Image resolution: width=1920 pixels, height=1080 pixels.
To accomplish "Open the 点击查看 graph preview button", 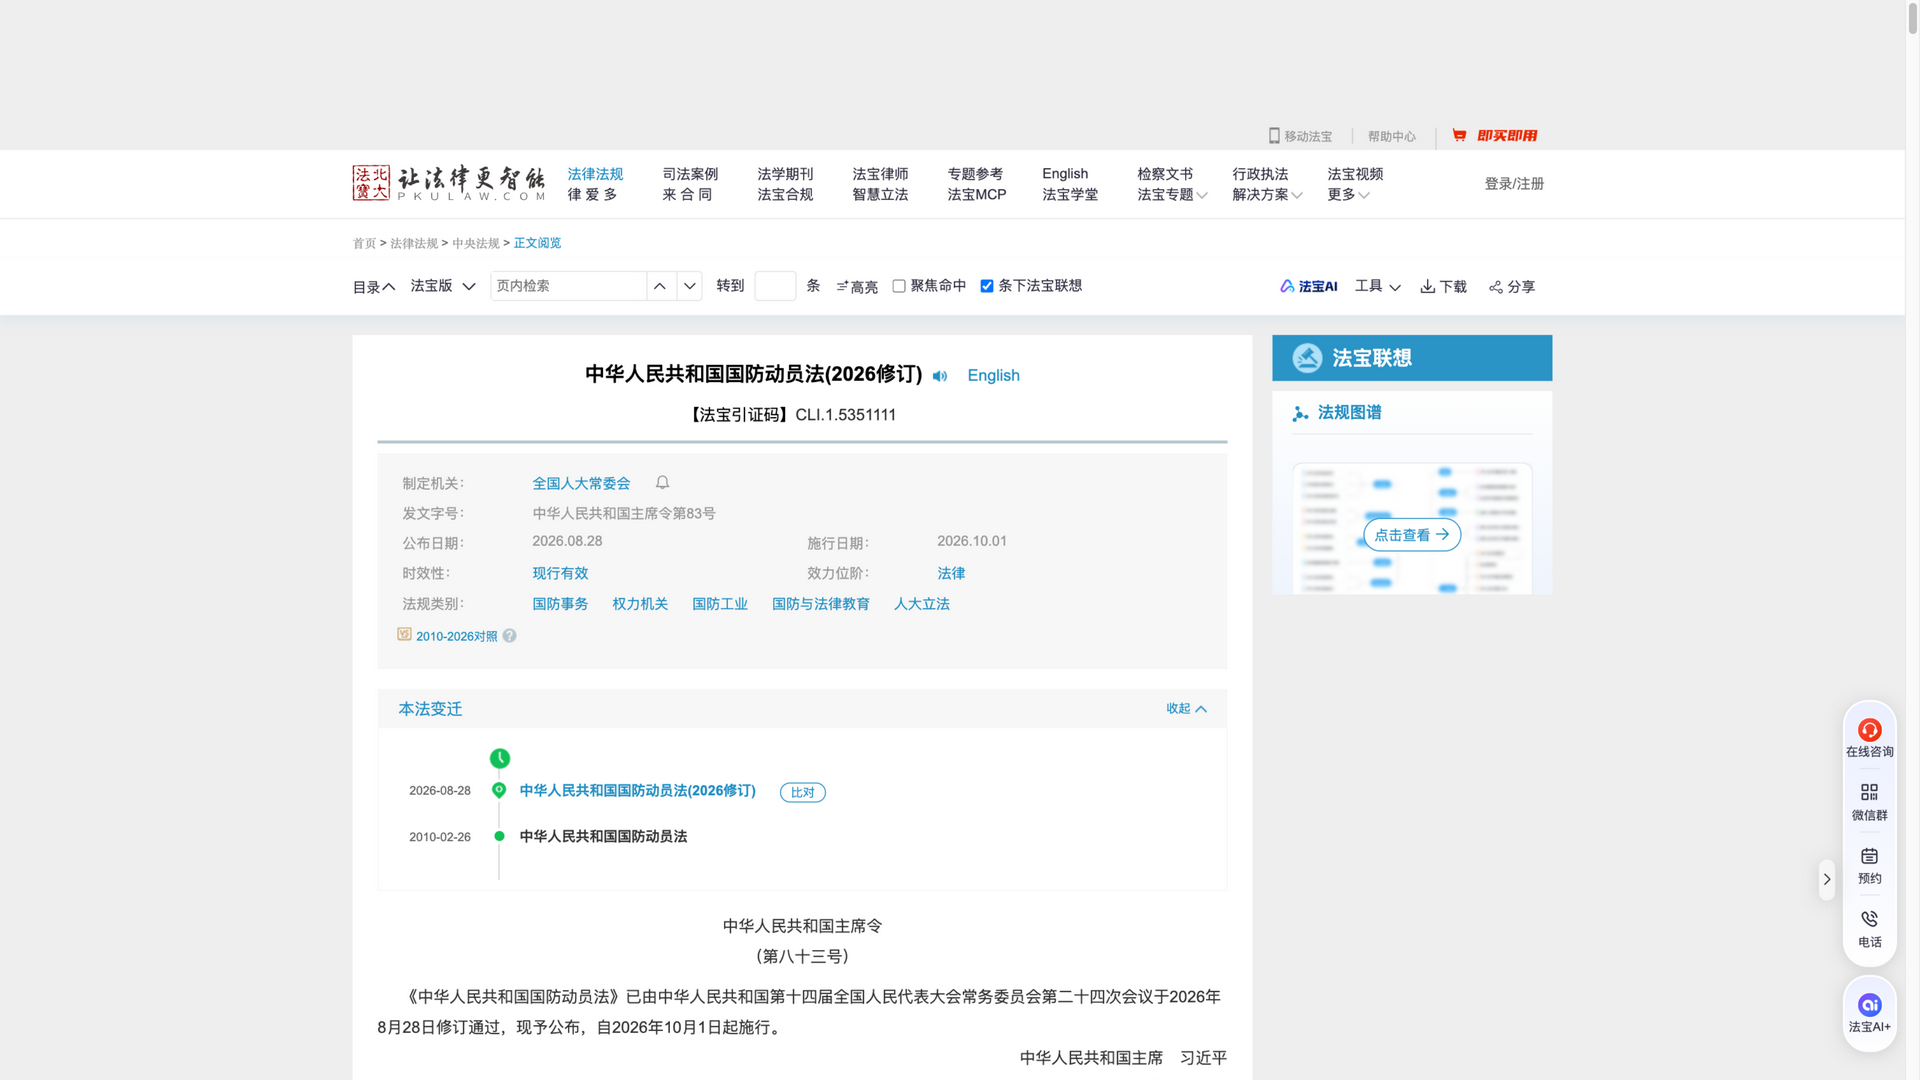I will tap(1412, 535).
